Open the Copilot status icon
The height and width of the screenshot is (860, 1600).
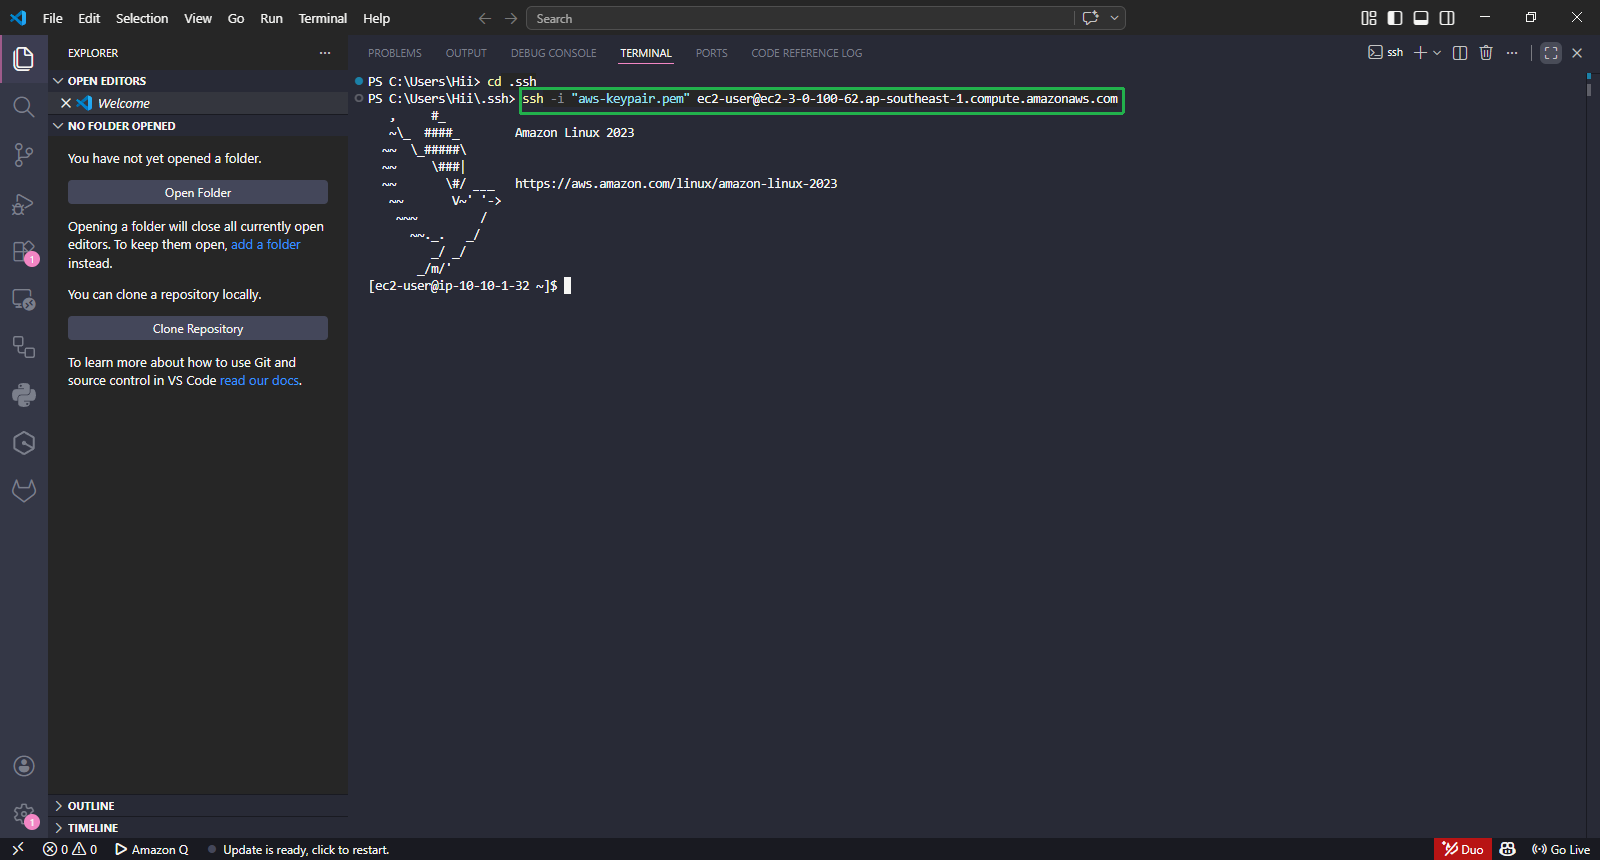click(x=1508, y=849)
